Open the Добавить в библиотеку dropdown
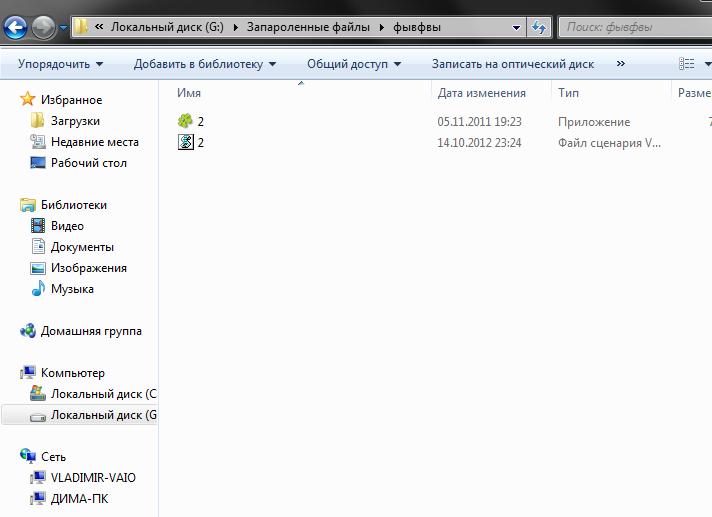Image resolution: width=712 pixels, height=517 pixels. click(x=205, y=64)
